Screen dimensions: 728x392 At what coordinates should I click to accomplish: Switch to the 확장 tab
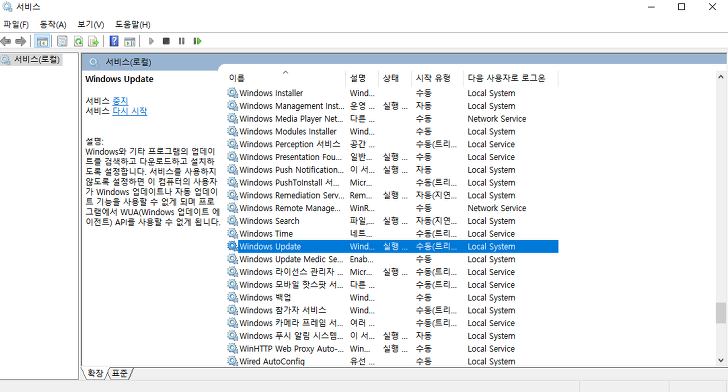[95, 373]
